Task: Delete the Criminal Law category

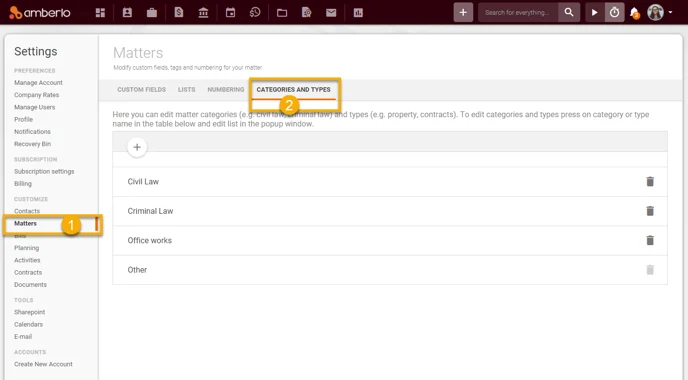Action: (650, 211)
